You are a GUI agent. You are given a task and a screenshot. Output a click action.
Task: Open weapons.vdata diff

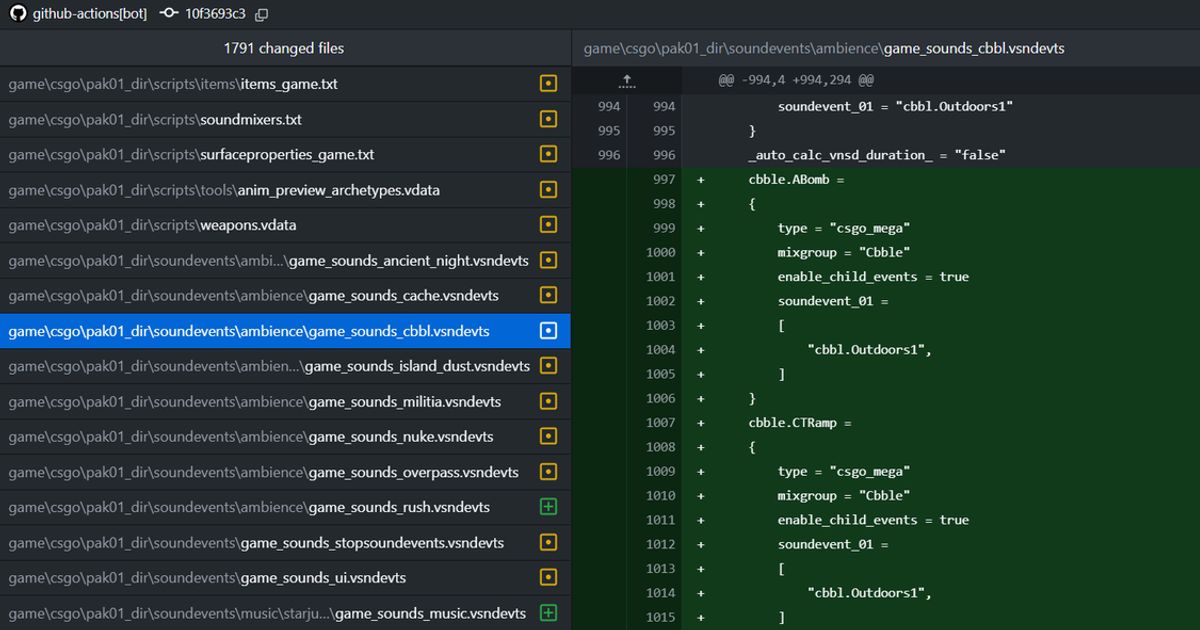[285, 225]
